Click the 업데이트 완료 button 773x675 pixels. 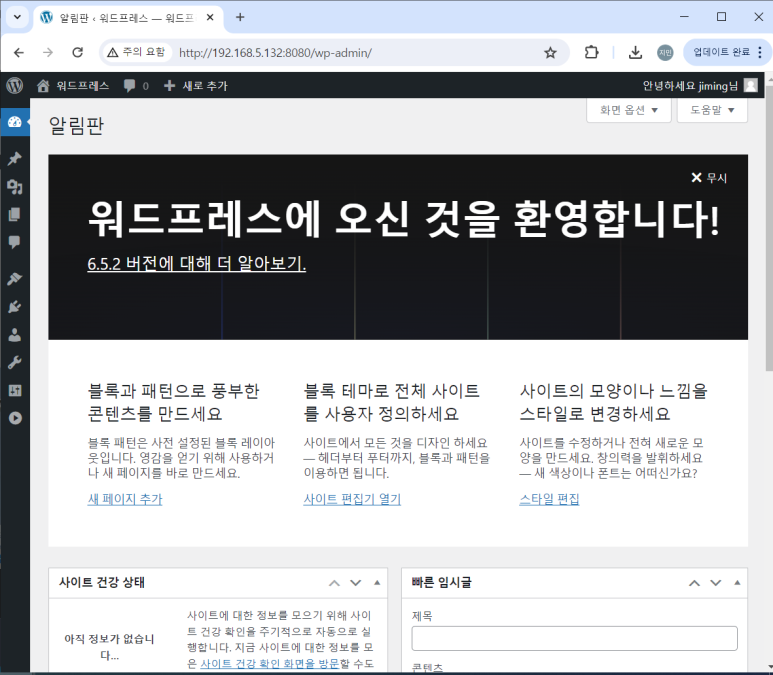721,52
